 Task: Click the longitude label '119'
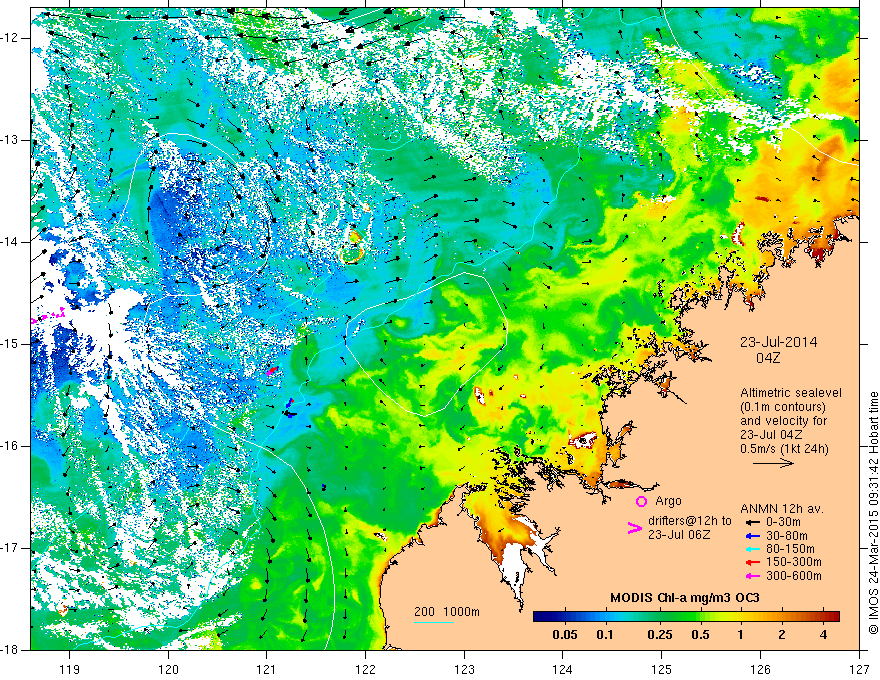pyautogui.click(x=70, y=669)
